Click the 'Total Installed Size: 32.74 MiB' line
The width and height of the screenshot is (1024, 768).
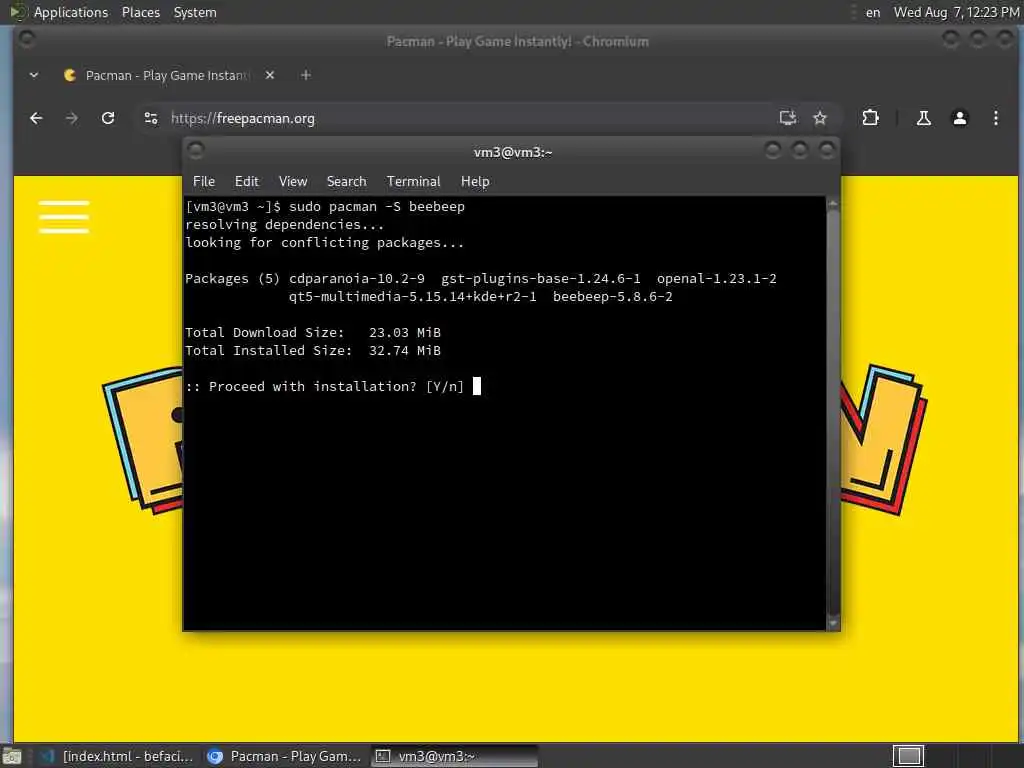(313, 351)
